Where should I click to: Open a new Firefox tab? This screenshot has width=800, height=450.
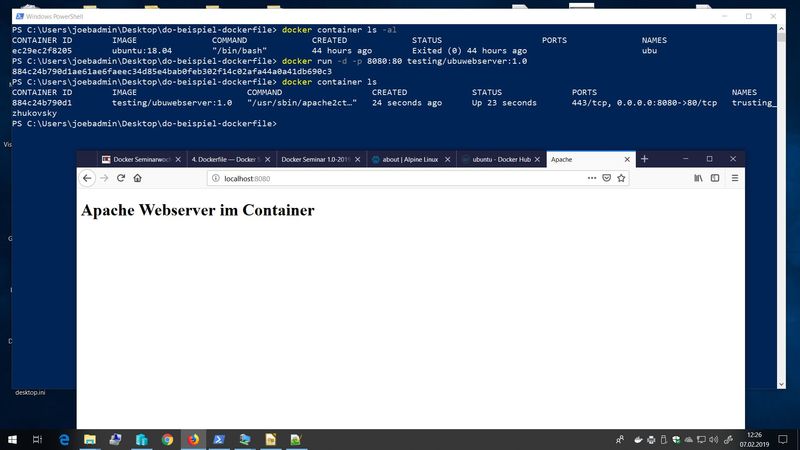645,159
